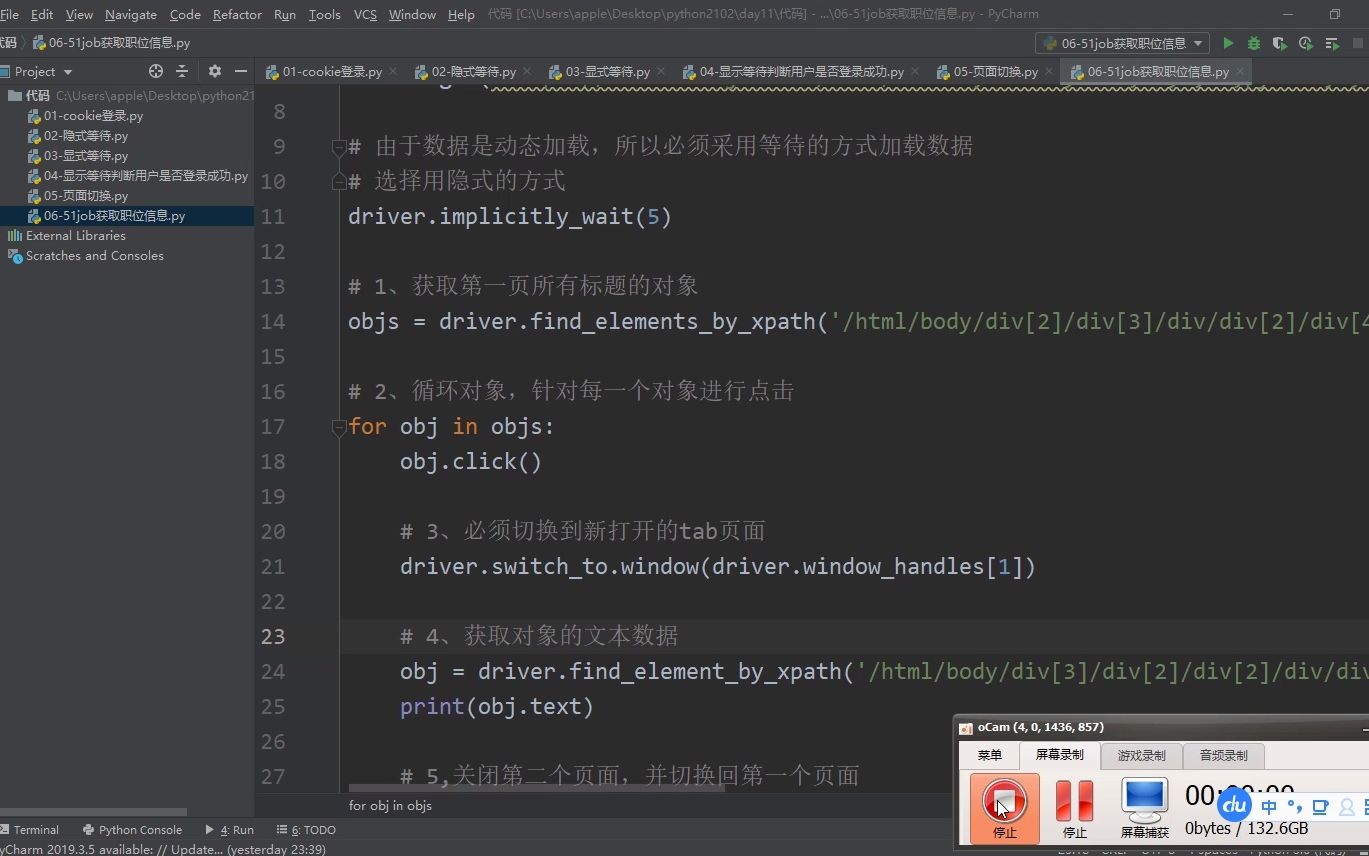The width and height of the screenshot is (1369, 856).
Task: Open the Edit menu
Action: click(x=42, y=14)
